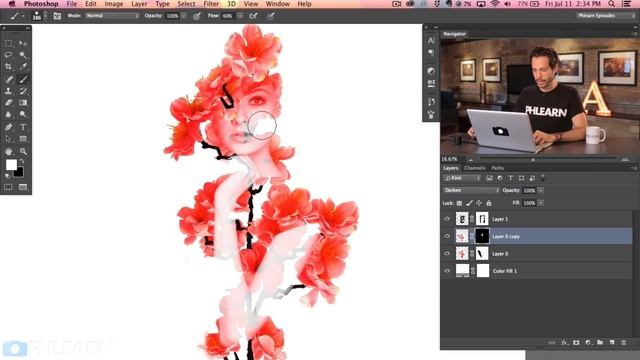
Task: Select the Blur tool
Action: click(x=8, y=115)
